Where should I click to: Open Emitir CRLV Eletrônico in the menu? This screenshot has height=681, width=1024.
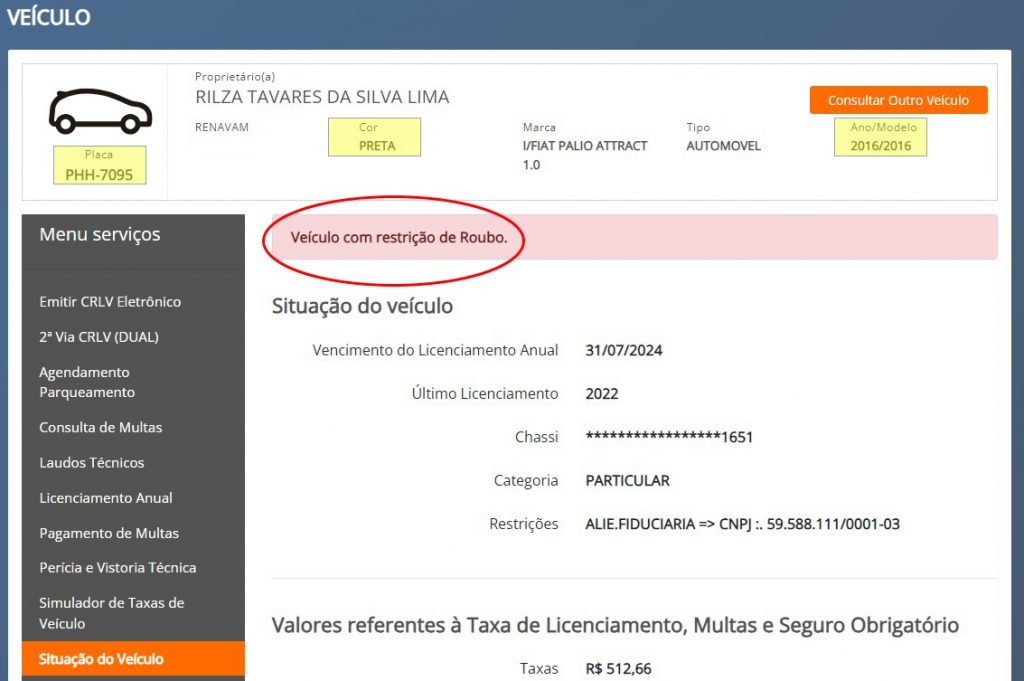pos(110,302)
